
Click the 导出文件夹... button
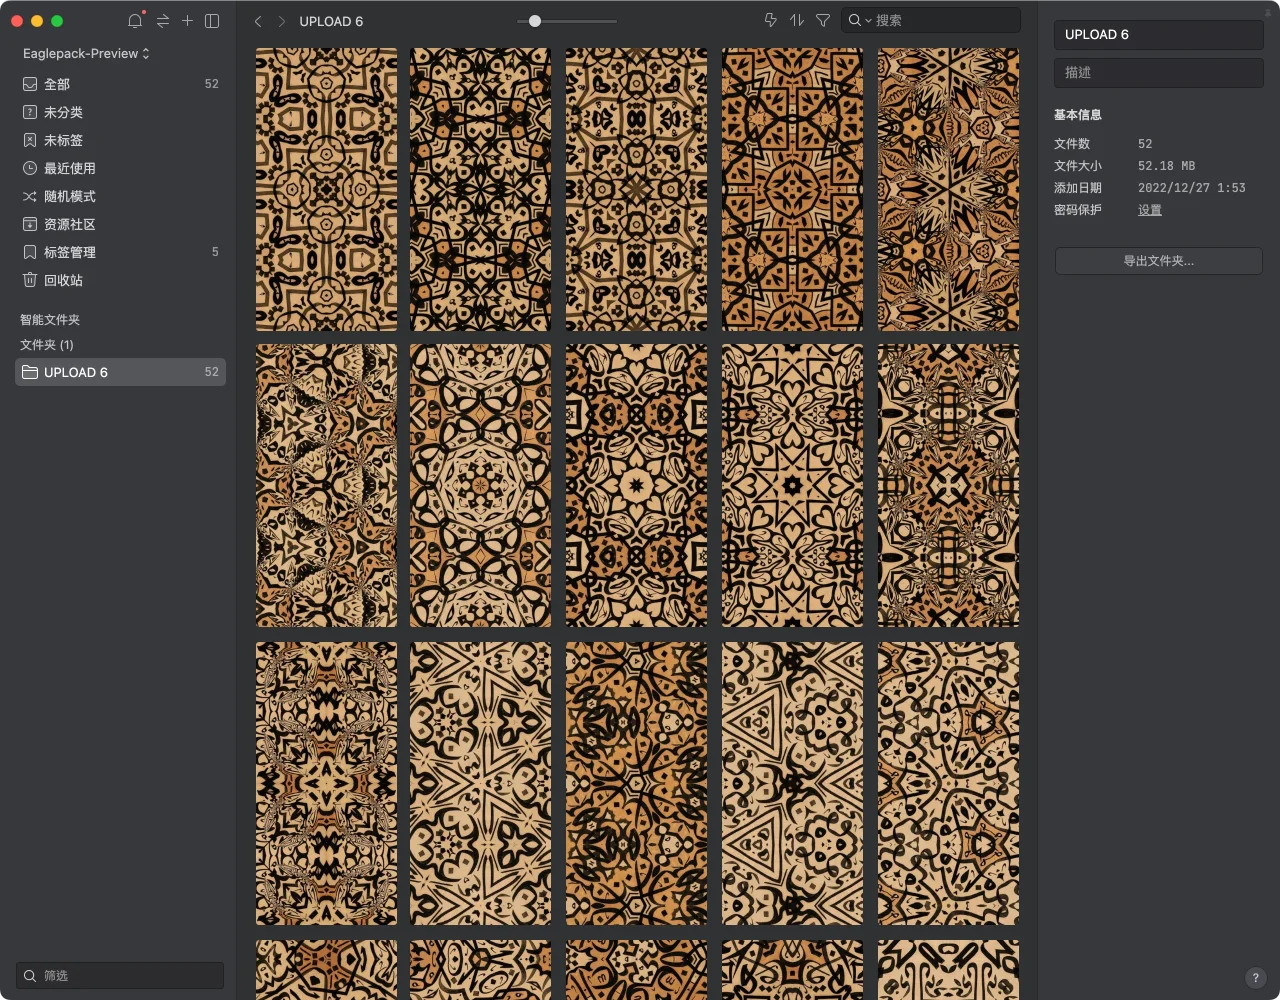[1158, 261]
